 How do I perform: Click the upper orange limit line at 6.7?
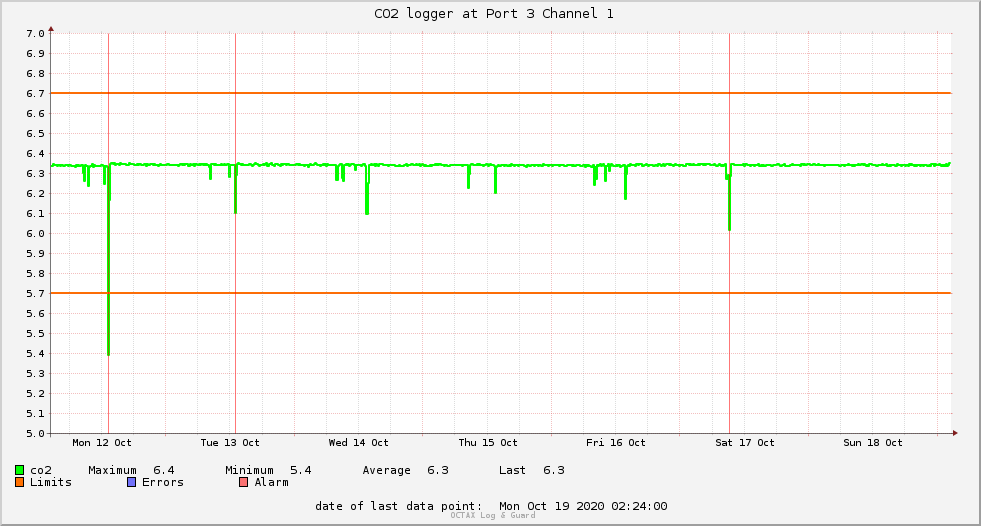501,93
